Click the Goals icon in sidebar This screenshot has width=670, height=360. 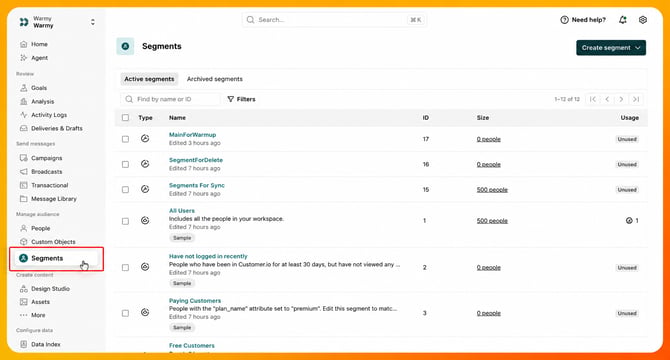coord(24,88)
